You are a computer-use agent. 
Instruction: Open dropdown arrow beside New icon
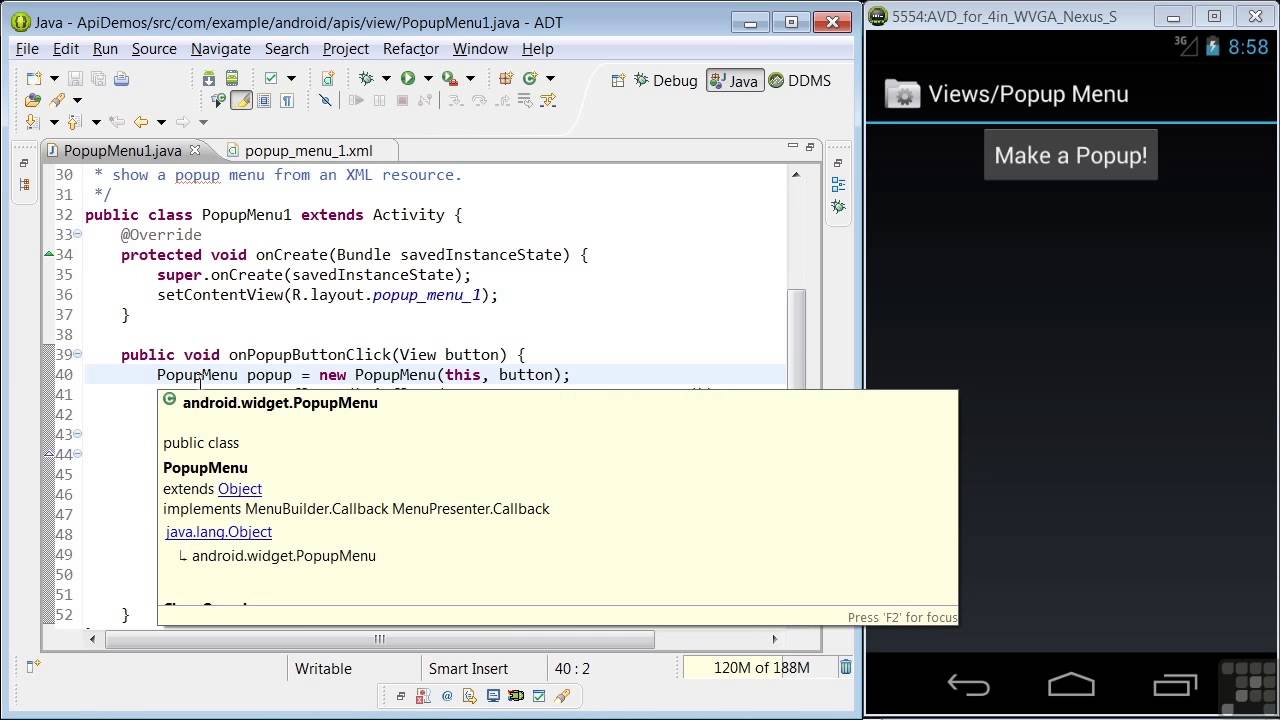click(54, 79)
